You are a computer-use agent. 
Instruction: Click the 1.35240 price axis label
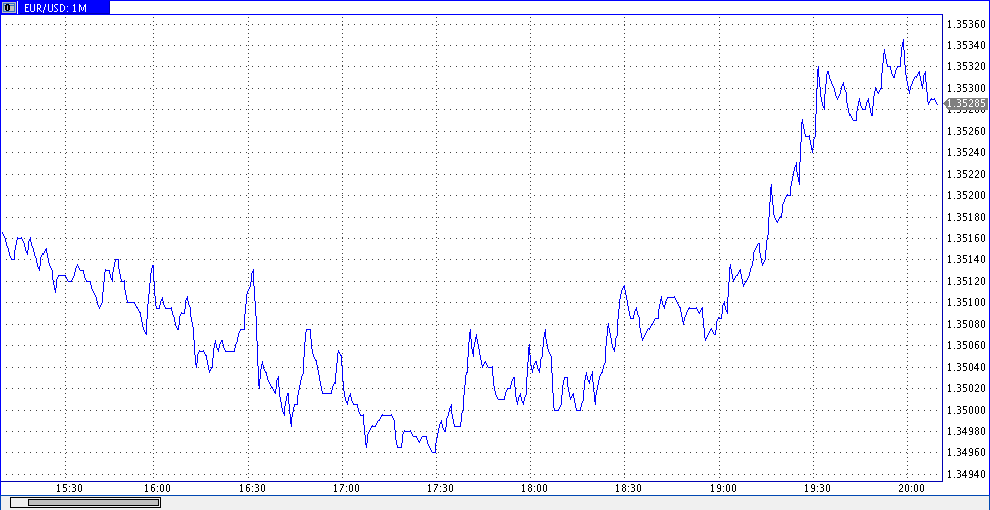967,153
